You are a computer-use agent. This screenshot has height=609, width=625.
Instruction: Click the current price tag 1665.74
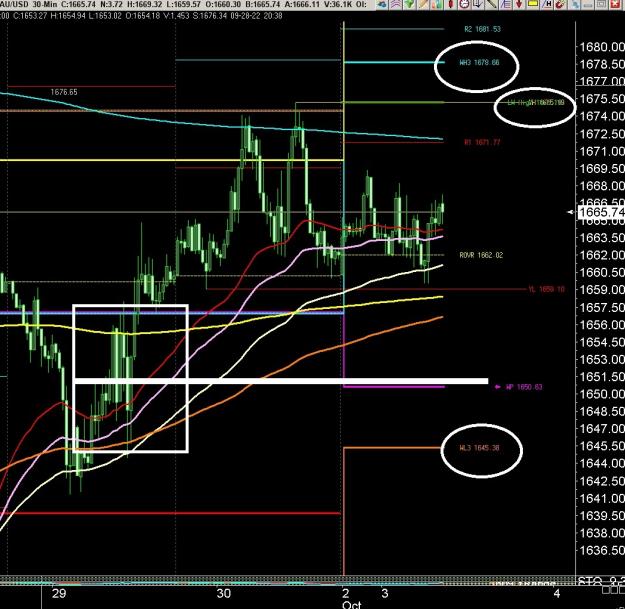(x=601, y=212)
